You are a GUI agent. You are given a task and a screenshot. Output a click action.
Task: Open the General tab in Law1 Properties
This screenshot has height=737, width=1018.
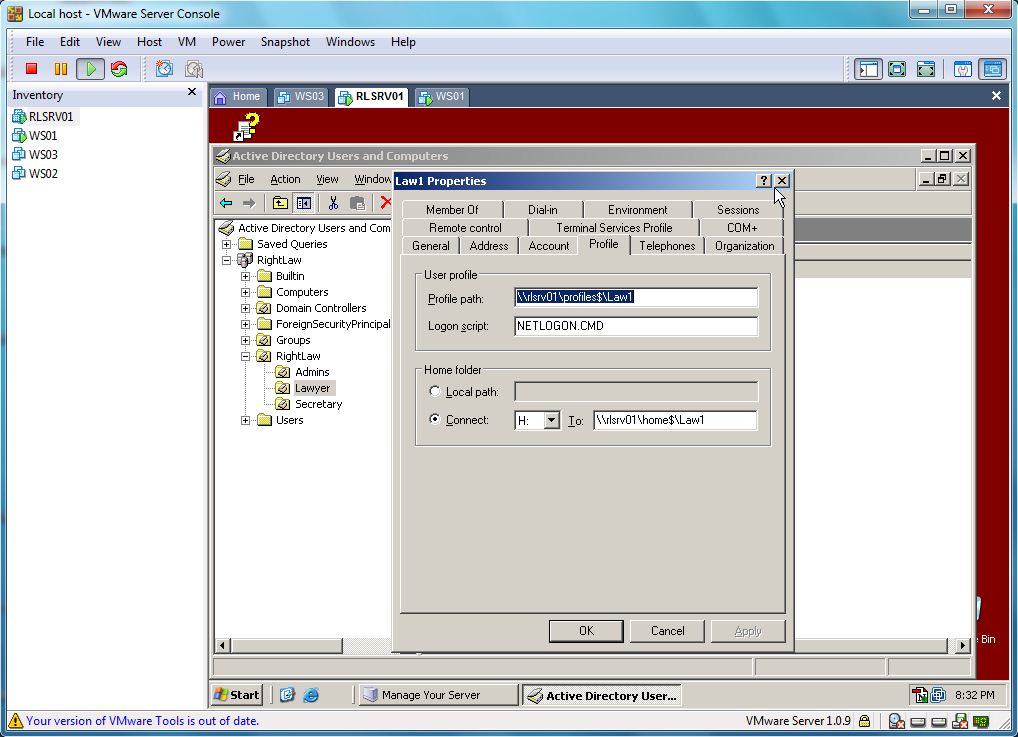tap(430, 246)
